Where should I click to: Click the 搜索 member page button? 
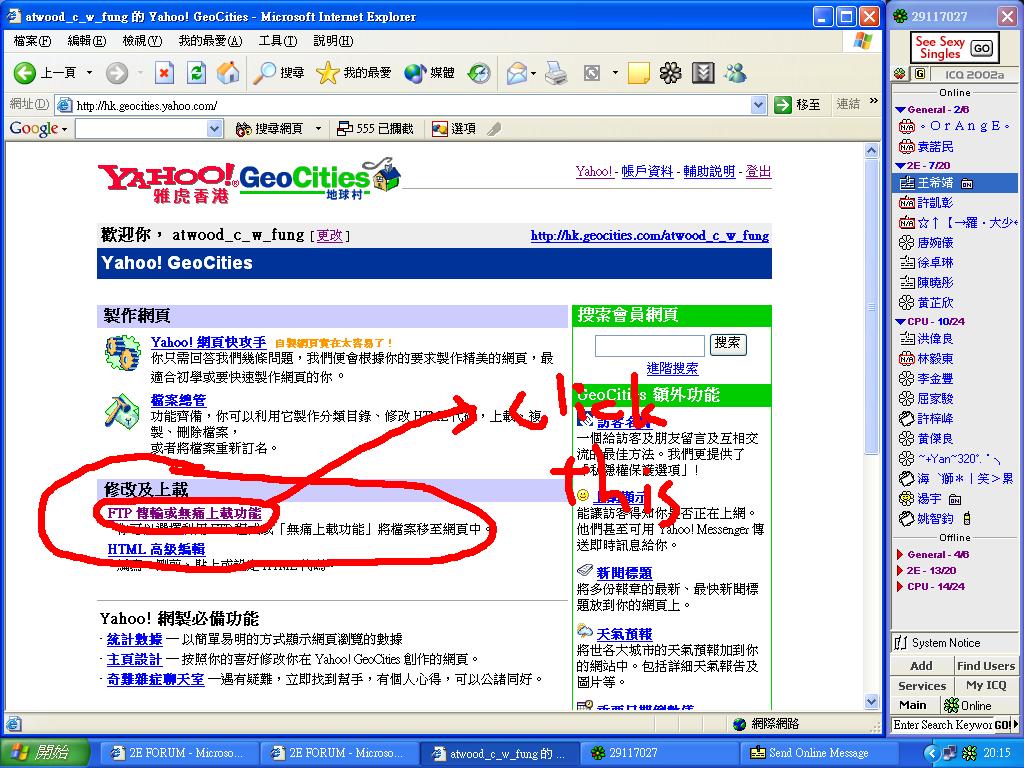(727, 344)
